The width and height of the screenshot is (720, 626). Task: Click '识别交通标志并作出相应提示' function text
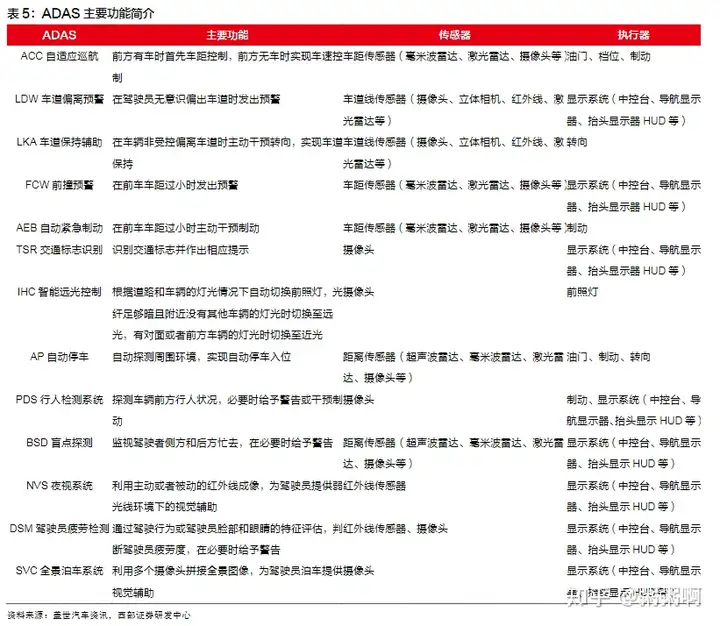click(x=180, y=249)
